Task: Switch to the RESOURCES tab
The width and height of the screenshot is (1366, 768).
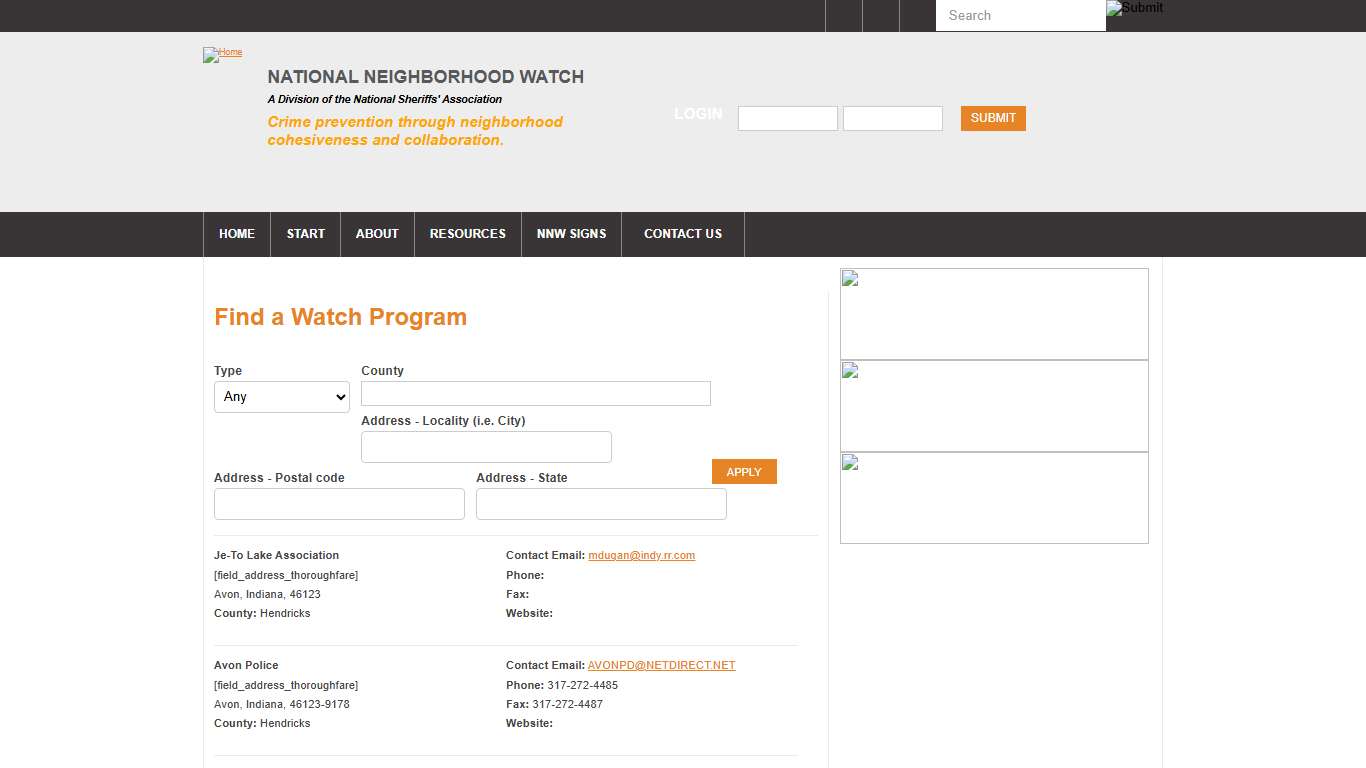Action: [x=467, y=234]
